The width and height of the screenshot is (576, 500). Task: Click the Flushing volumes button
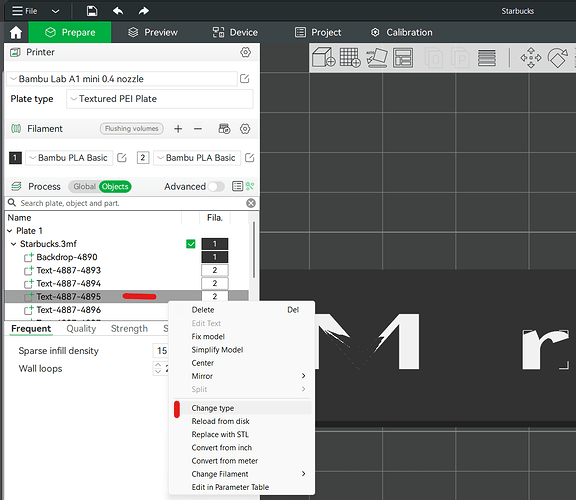tap(132, 129)
